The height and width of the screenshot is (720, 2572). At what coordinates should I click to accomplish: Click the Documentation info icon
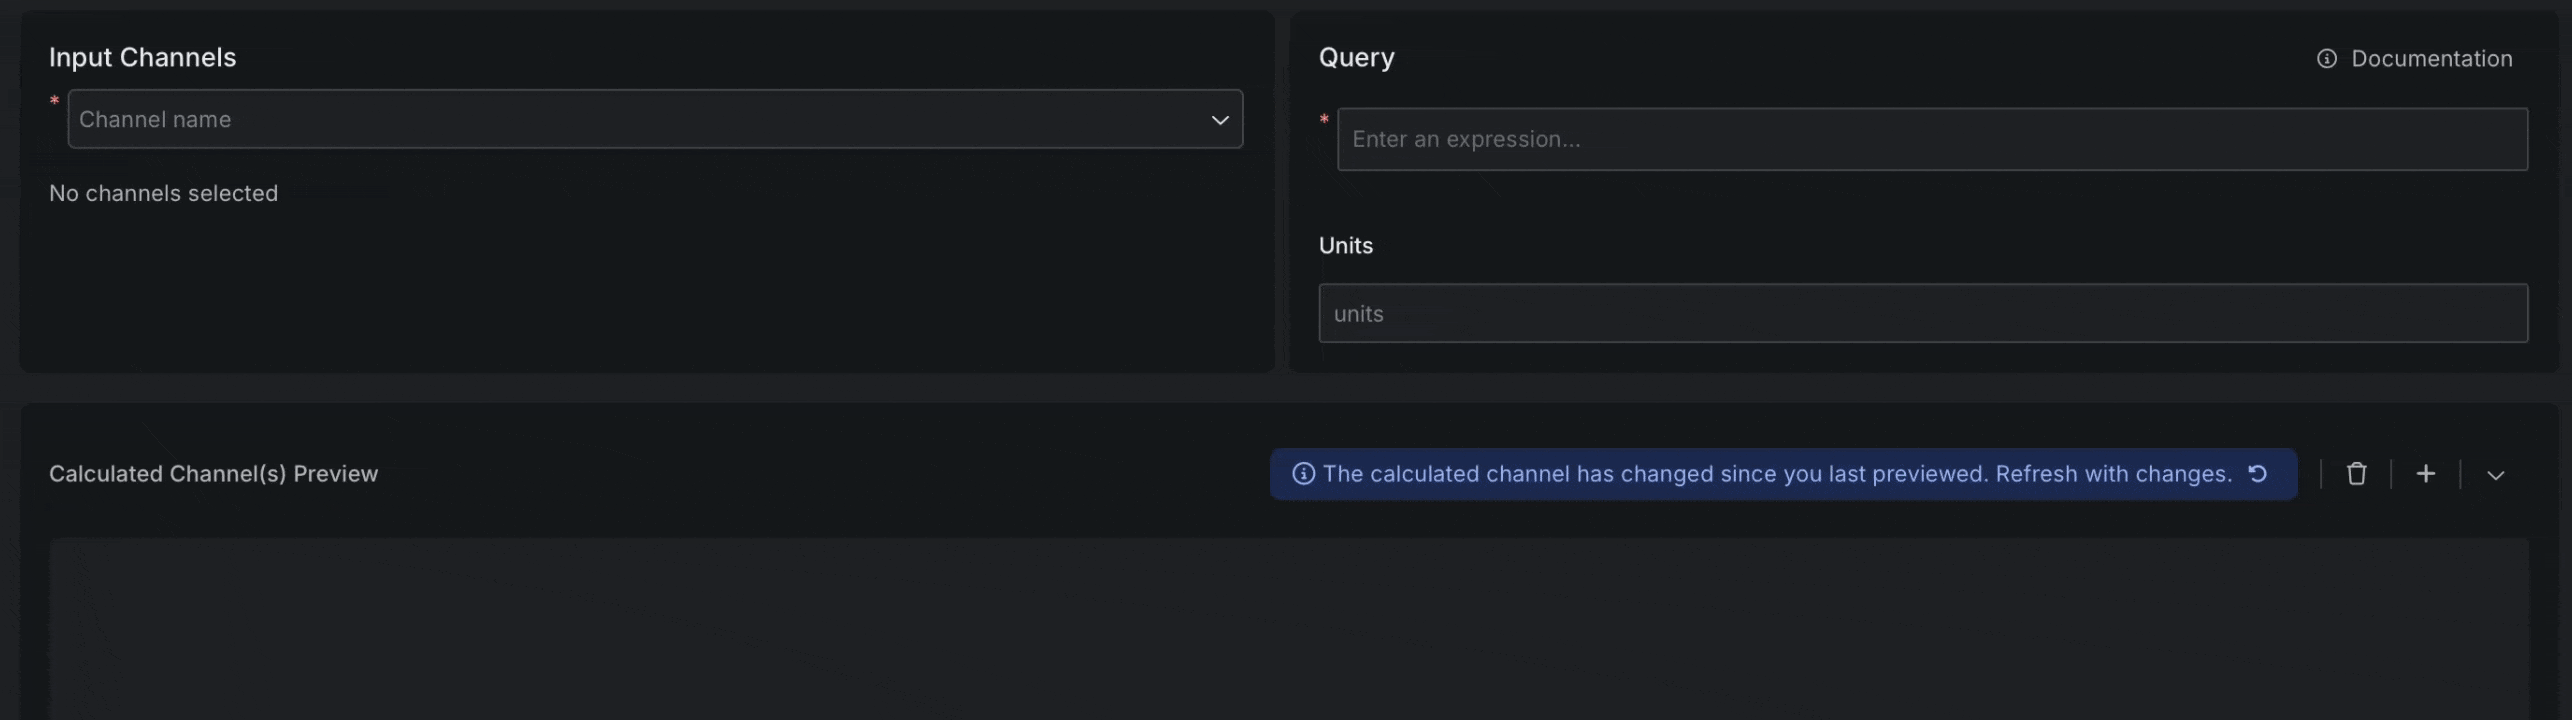[2327, 59]
